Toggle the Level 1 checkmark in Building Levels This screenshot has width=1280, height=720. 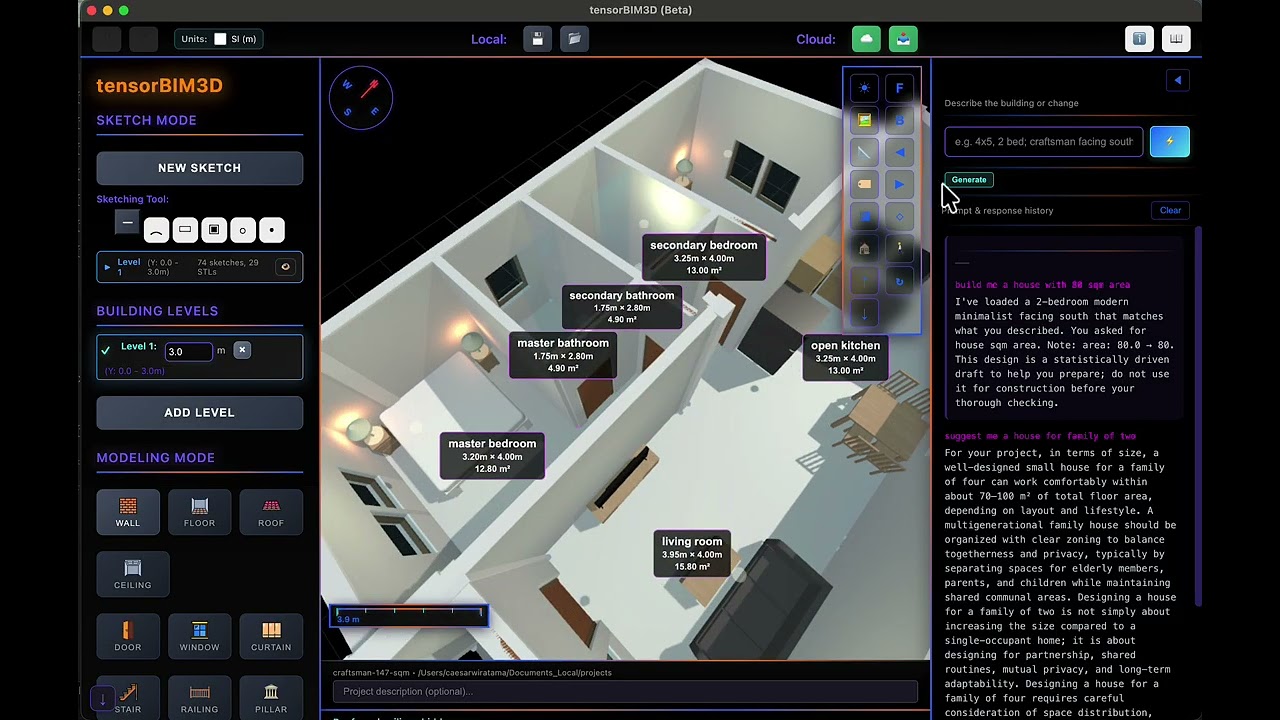point(105,350)
